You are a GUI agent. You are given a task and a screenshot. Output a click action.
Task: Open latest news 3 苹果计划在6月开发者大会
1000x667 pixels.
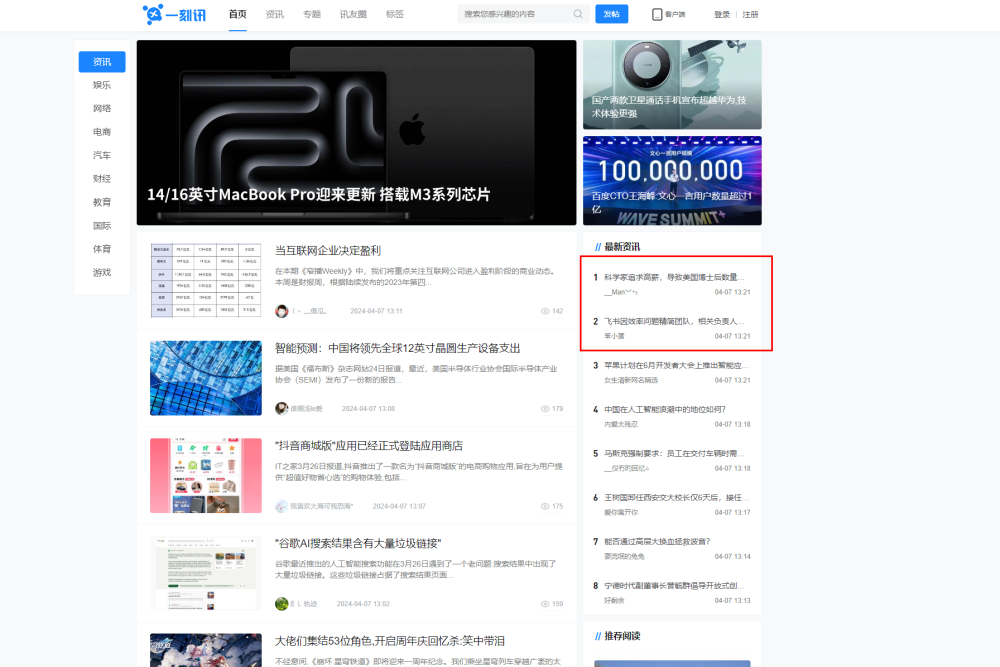[676, 365]
